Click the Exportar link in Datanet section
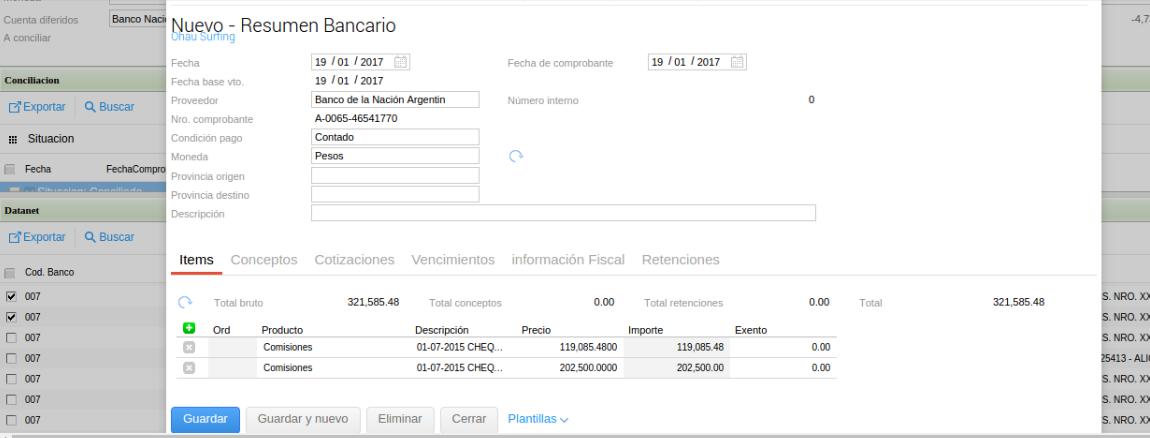1150x438 pixels. 38,237
